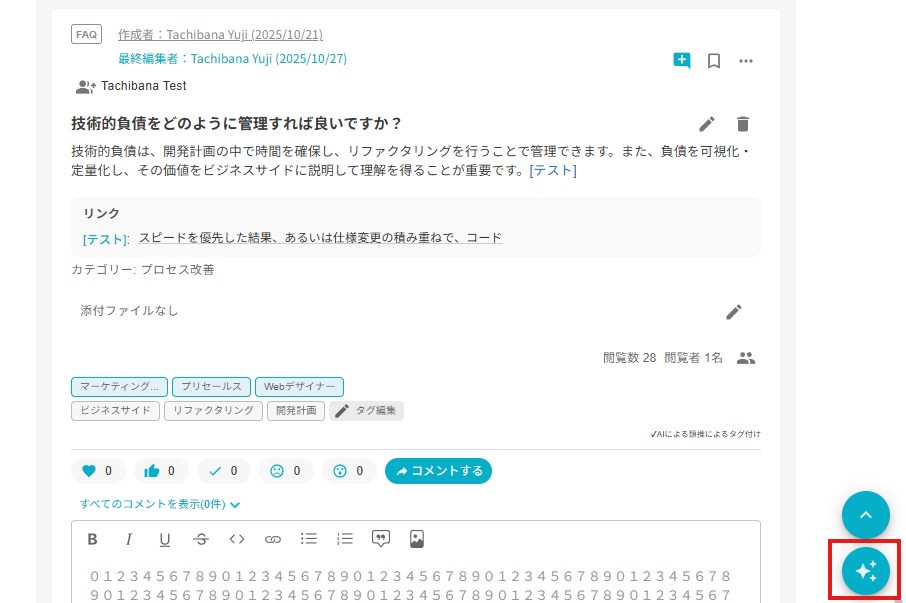Show viewers list icon
This screenshot has height=603, width=906.
pyautogui.click(x=746, y=357)
